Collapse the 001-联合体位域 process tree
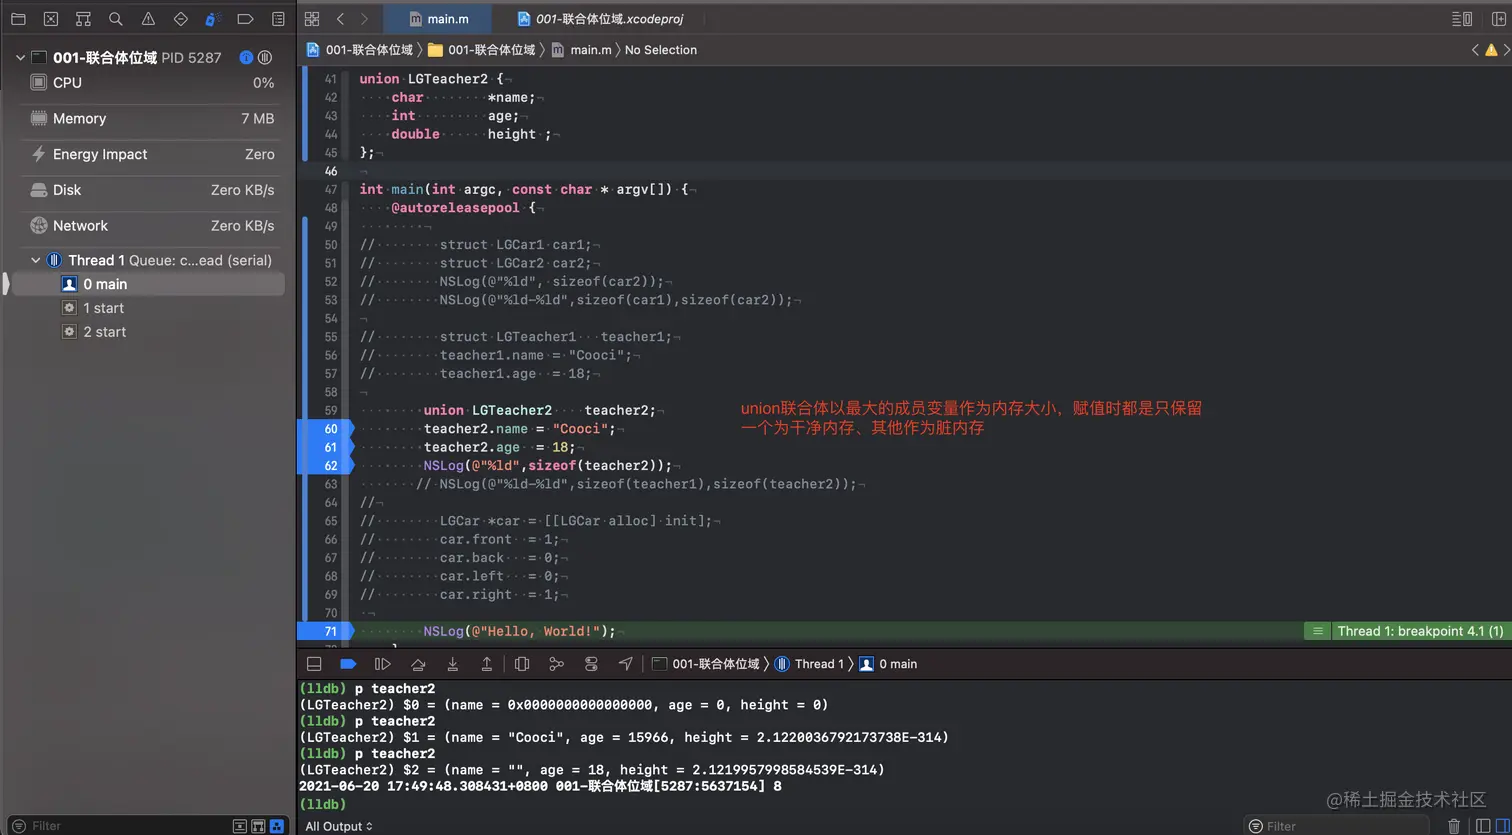This screenshot has height=835, width=1512. click(x=19, y=58)
